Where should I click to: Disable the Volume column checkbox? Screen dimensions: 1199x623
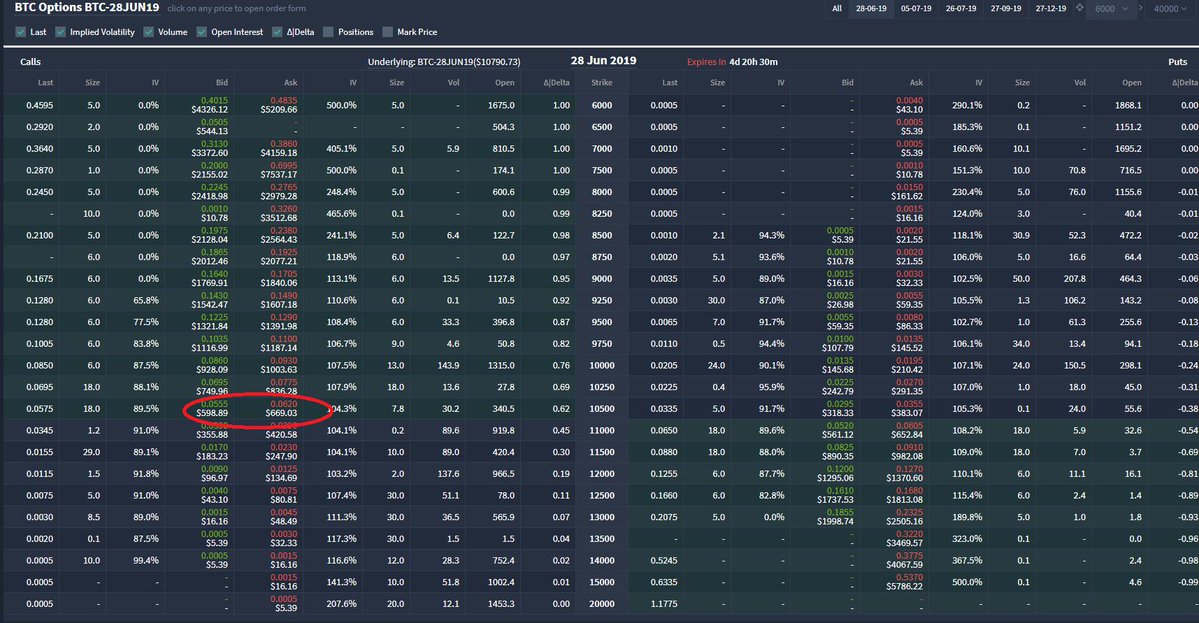(148, 32)
